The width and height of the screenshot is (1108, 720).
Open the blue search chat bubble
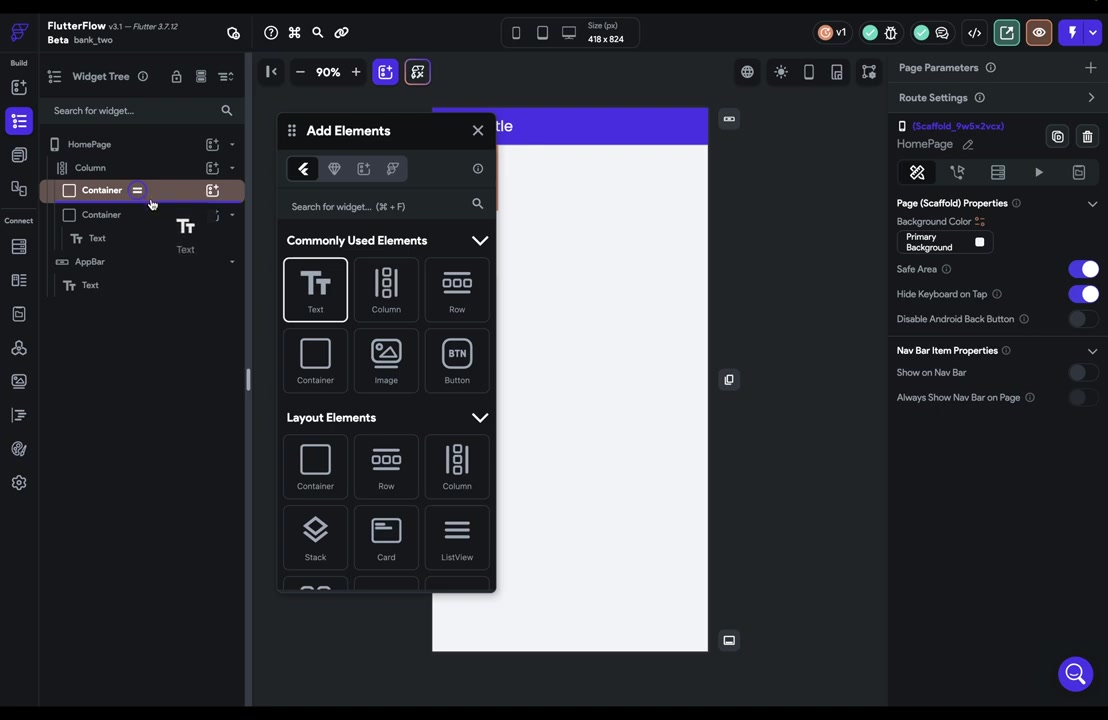pyautogui.click(x=1075, y=674)
